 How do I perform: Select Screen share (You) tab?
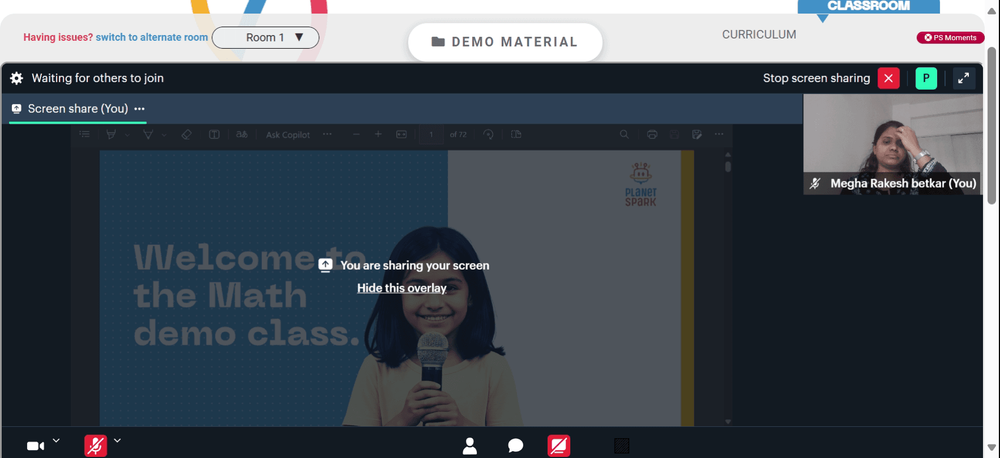tap(78, 109)
